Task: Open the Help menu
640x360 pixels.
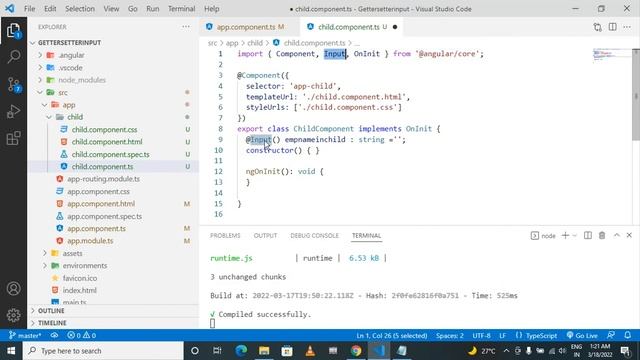Action: click(x=211, y=9)
